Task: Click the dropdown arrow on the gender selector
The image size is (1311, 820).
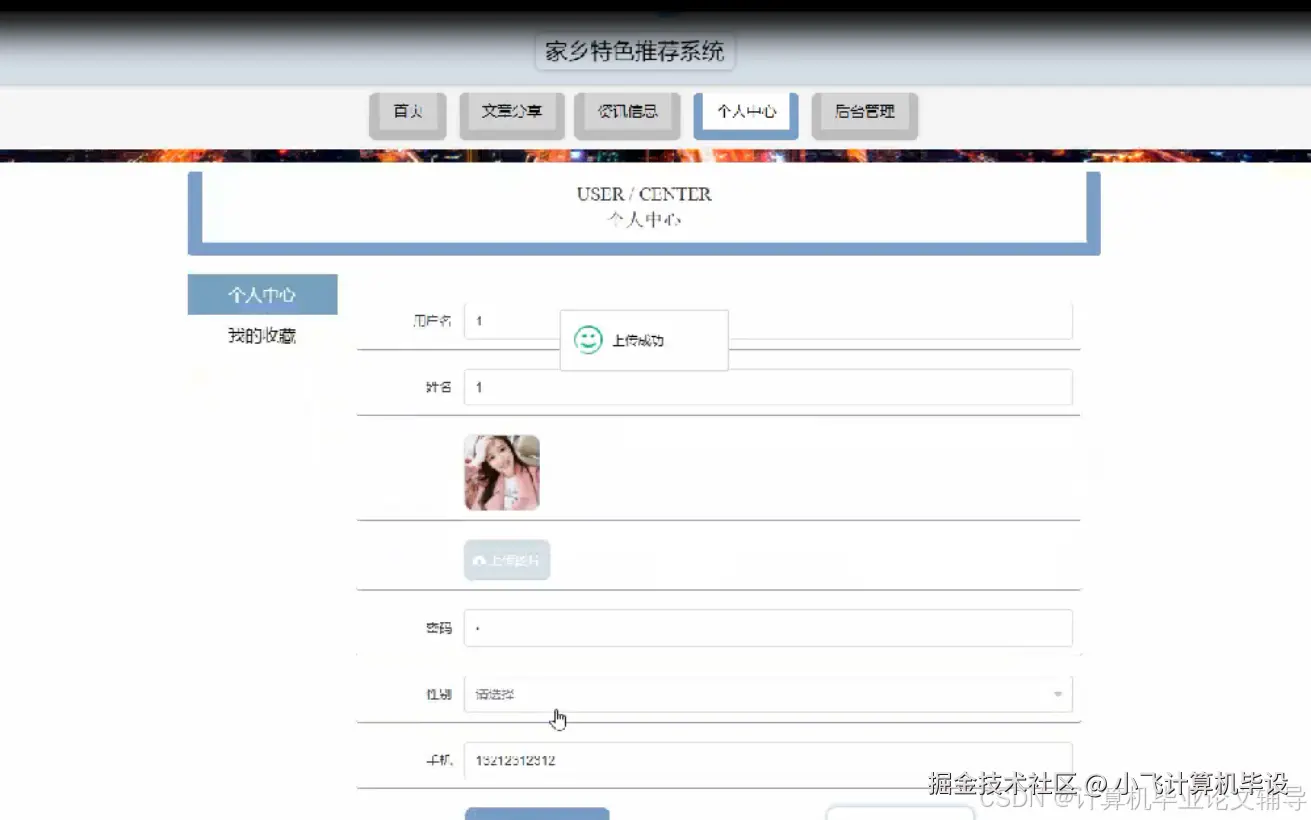Action: pos(1057,694)
